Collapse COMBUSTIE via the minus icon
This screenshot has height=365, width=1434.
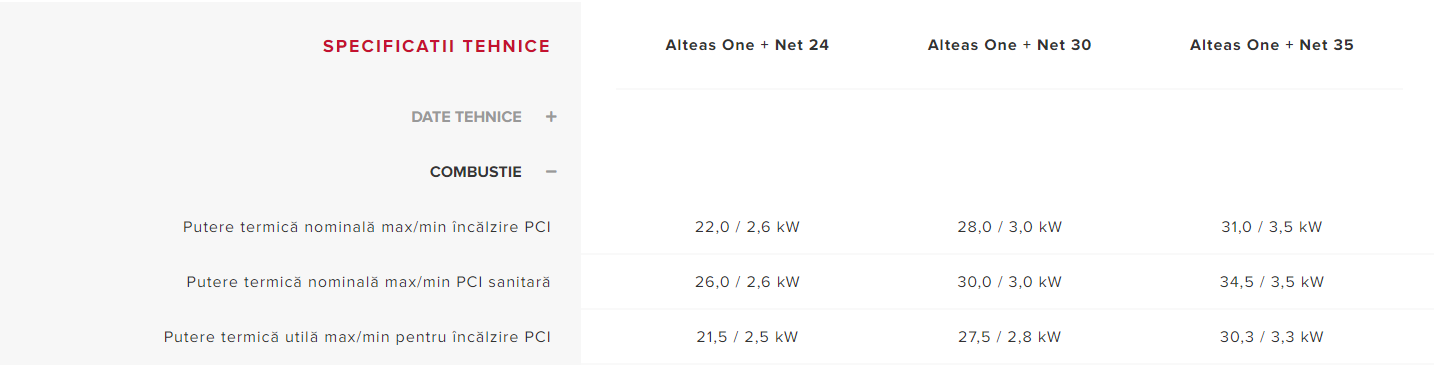[x=551, y=172]
